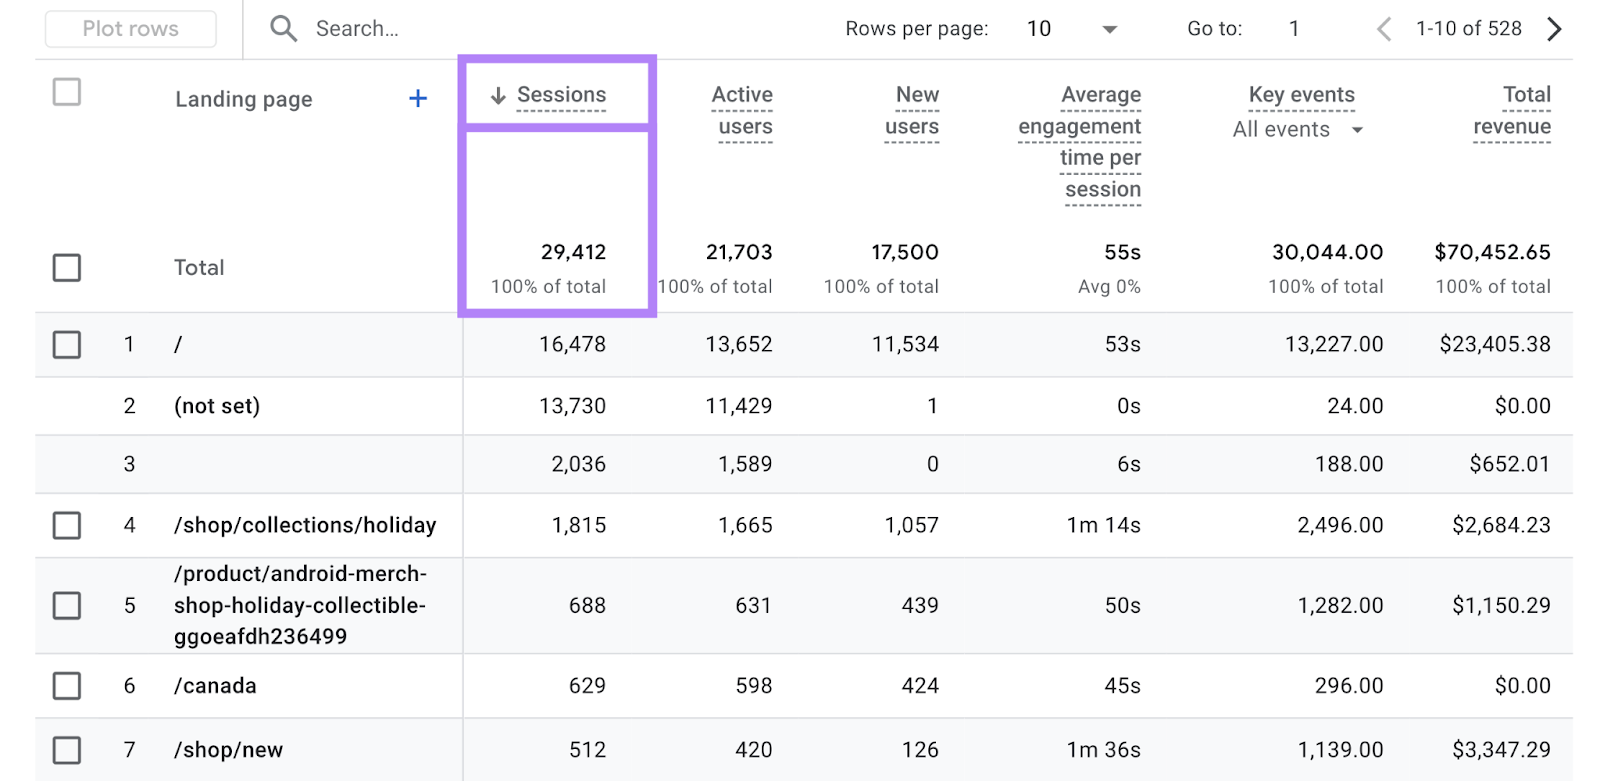Select the /shop/collections/holiday row checkbox
Screen dimensions: 1600x781
tap(67, 525)
